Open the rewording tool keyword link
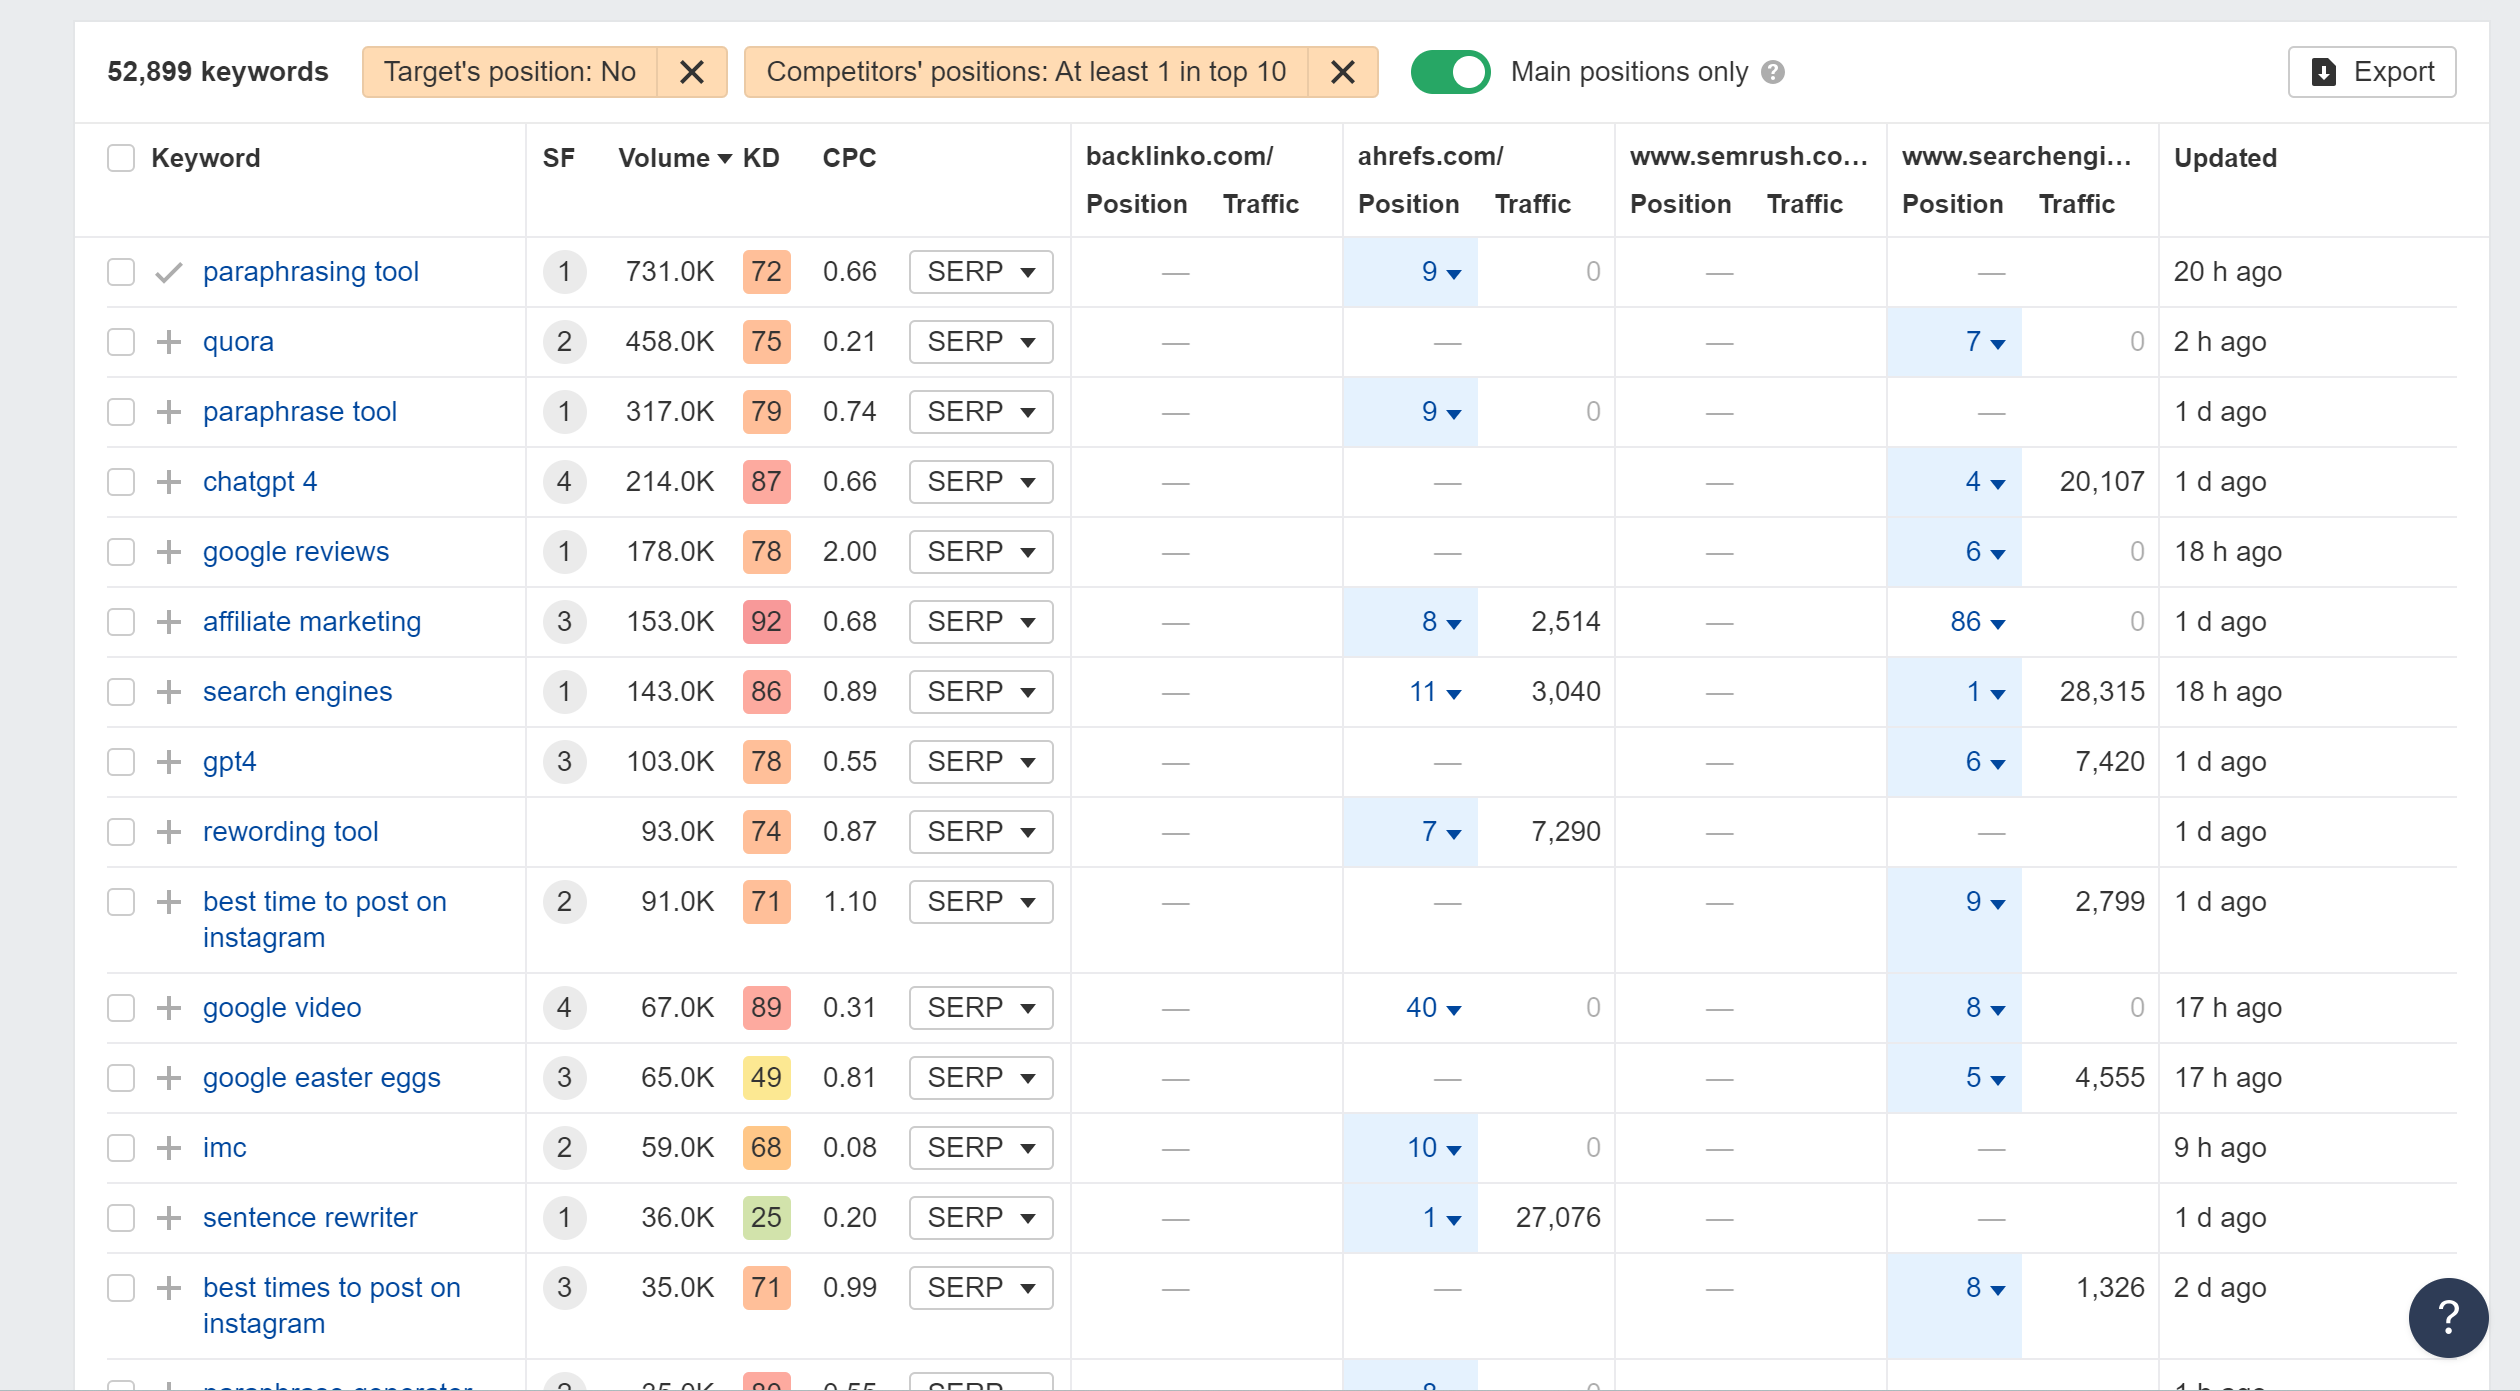 pyautogui.click(x=290, y=832)
